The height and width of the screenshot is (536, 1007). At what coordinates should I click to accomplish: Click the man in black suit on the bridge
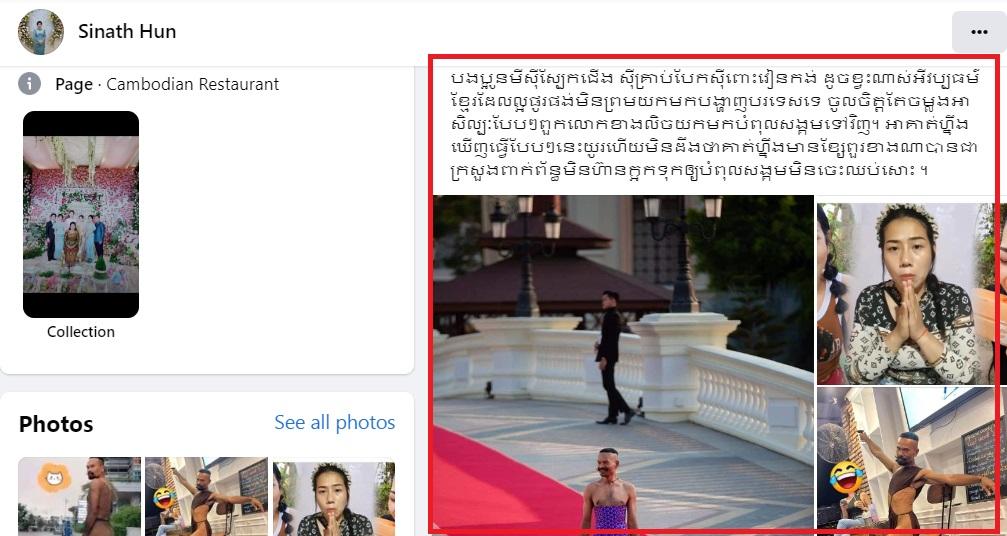click(x=613, y=357)
